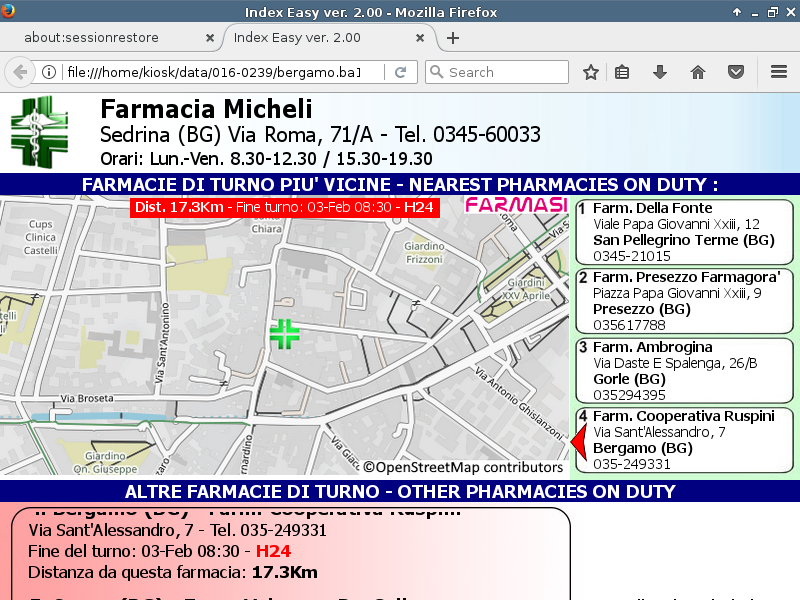Click the Farmacia Micheli green cross logo
Image resolution: width=800 pixels, height=600 pixels.
tap(41, 132)
